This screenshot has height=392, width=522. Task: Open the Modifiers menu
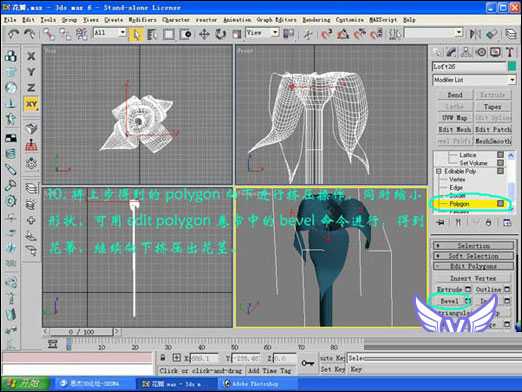[142, 20]
